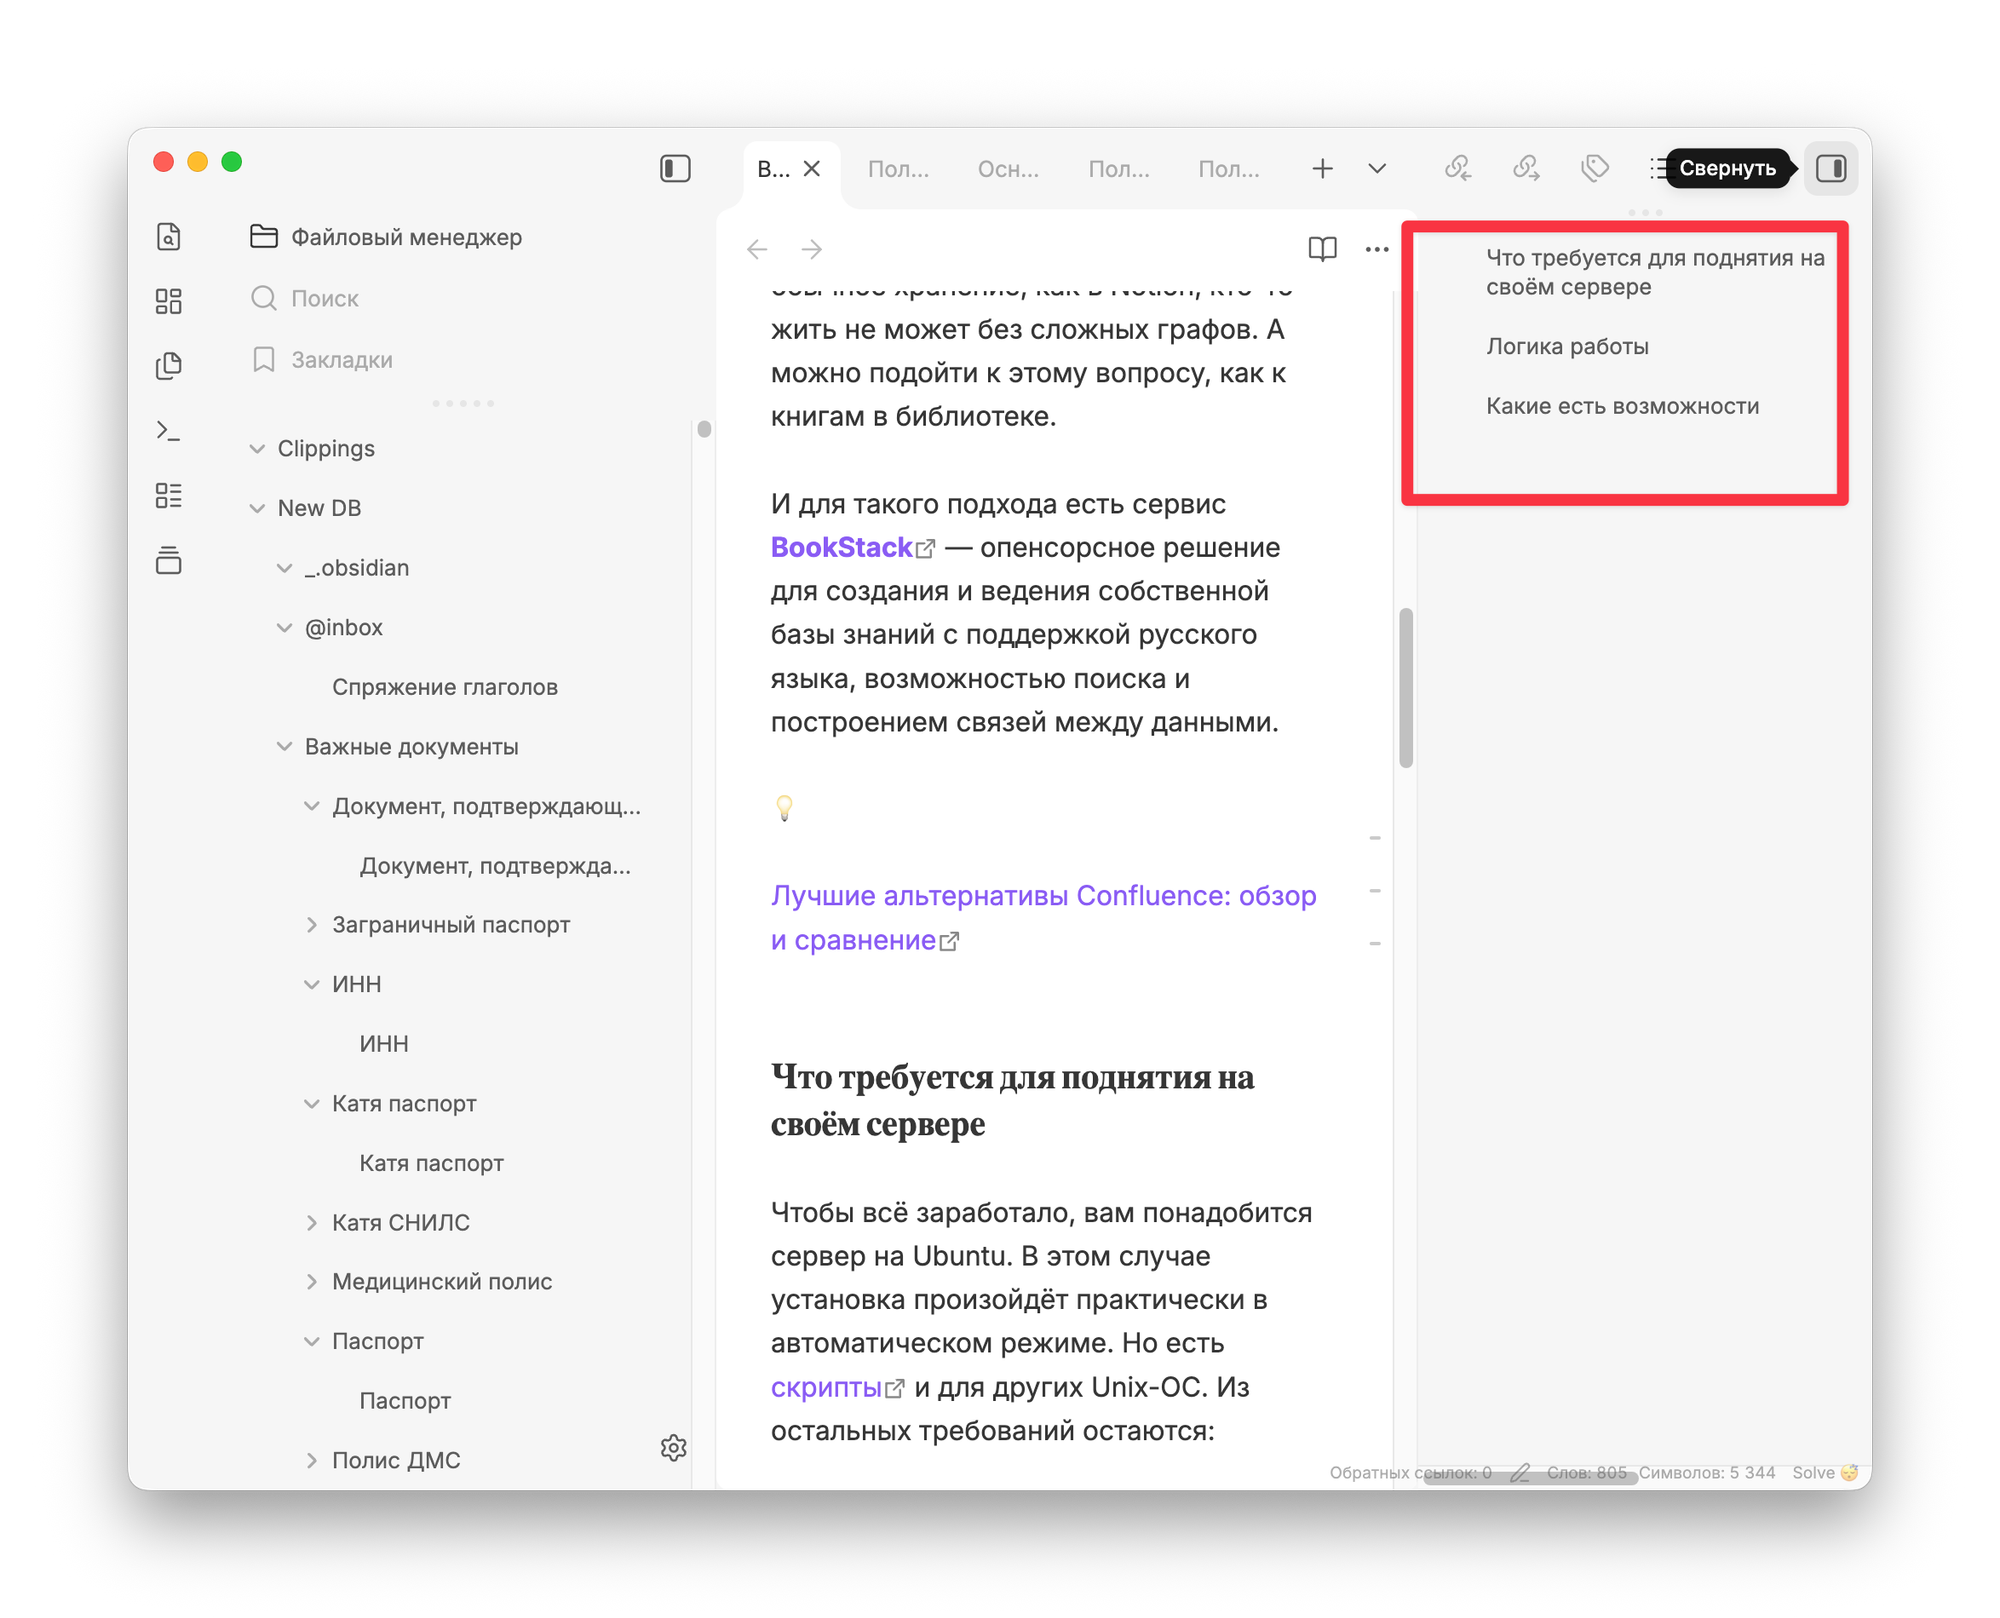Open the canvas grid icon in ribbon
Viewport: 2000px width, 1618px height.
169,301
